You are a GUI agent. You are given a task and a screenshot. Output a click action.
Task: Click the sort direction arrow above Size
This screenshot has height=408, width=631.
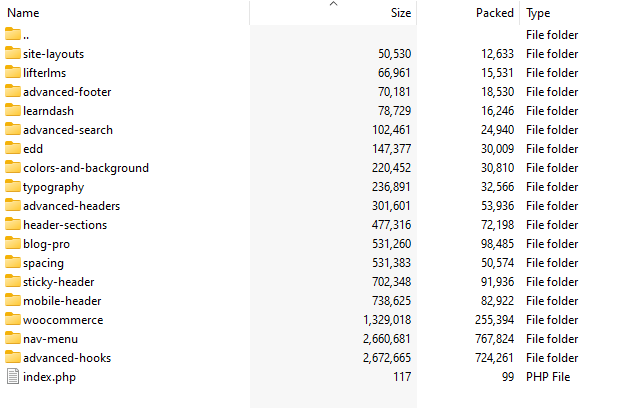[x=334, y=5]
